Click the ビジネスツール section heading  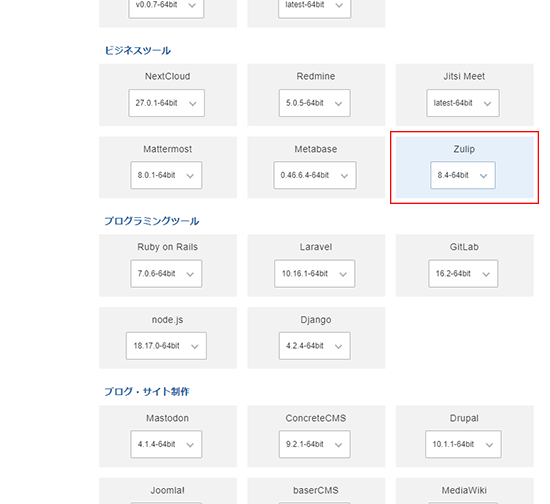tap(138, 51)
